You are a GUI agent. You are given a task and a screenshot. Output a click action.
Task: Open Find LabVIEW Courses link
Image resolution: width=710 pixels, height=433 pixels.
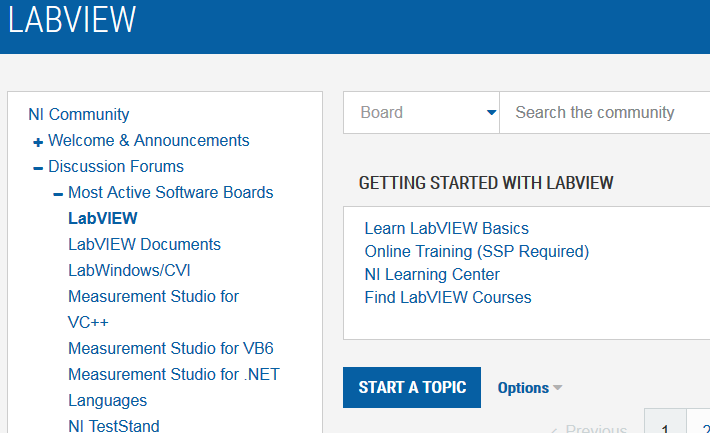tap(448, 297)
